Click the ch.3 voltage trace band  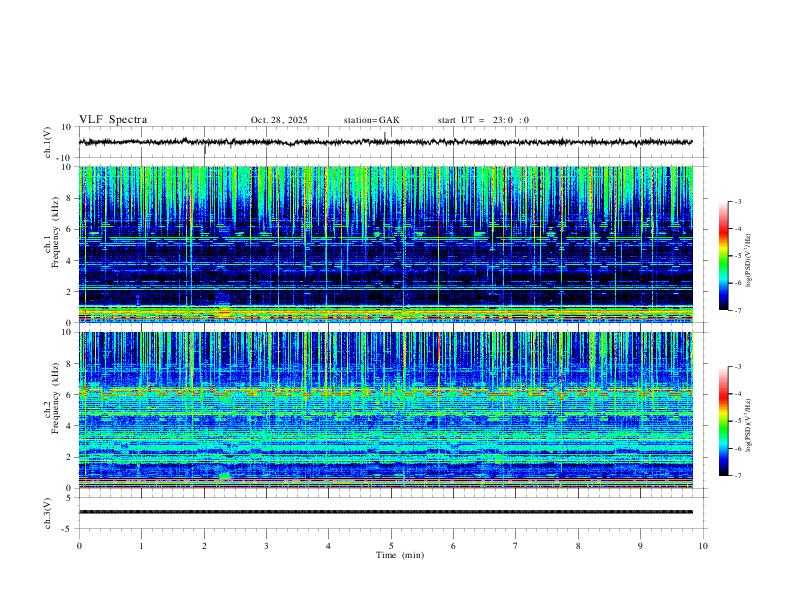coord(386,512)
